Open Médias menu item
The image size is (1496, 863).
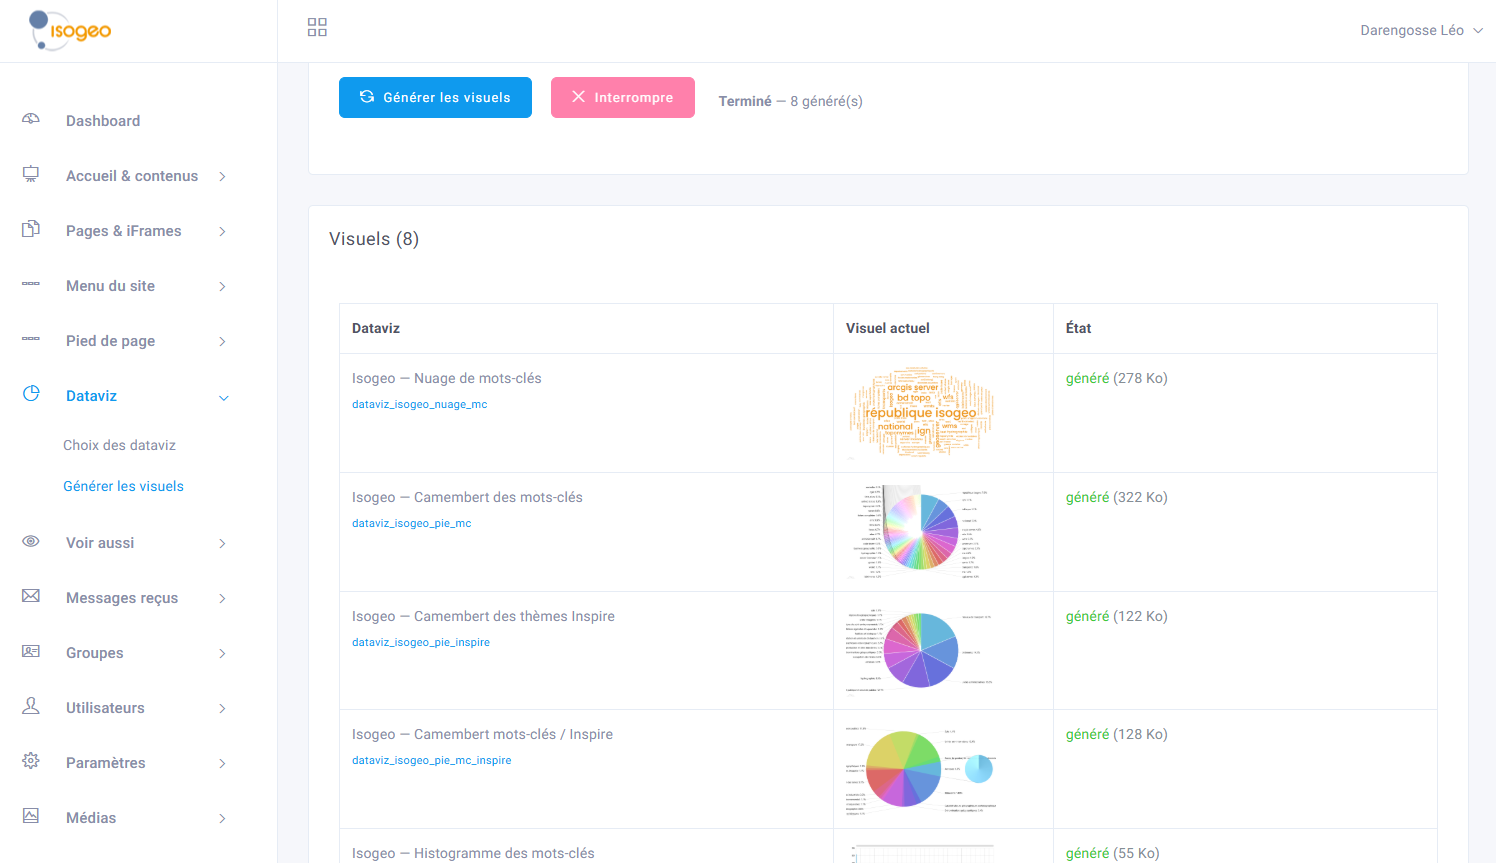click(x=91, y=818)
